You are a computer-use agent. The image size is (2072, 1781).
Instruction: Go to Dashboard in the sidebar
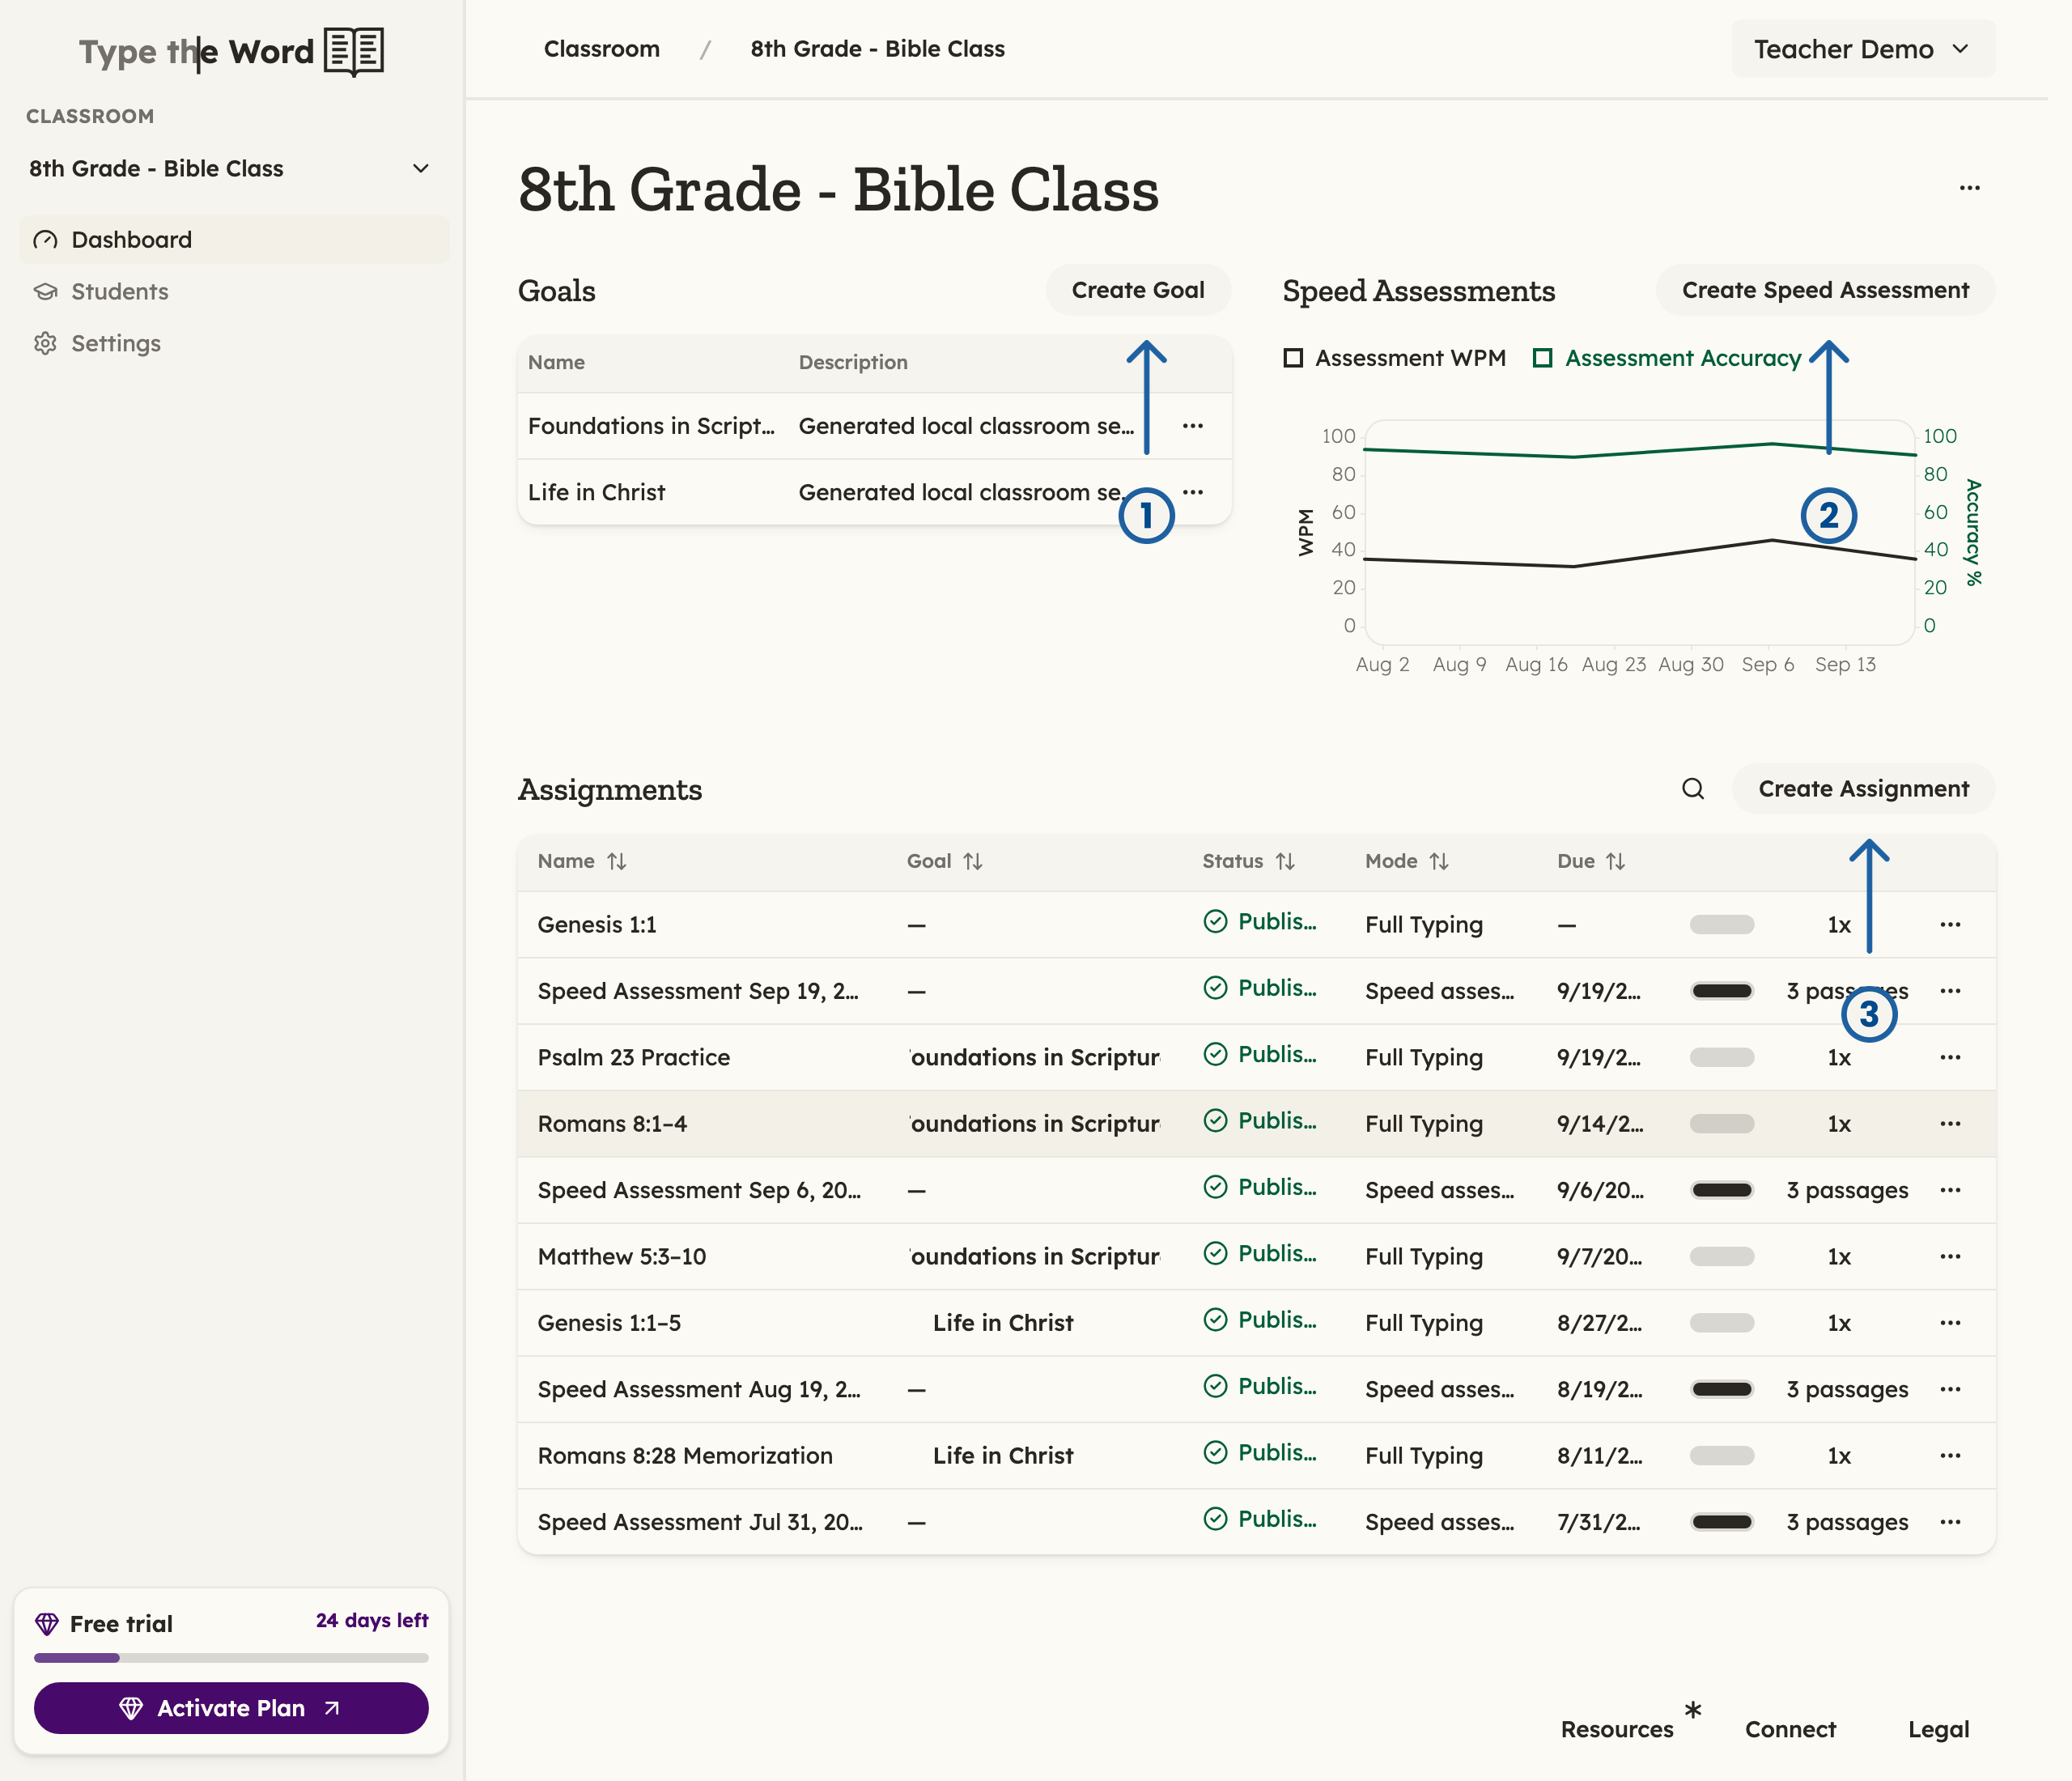click(x=234, y=240)
